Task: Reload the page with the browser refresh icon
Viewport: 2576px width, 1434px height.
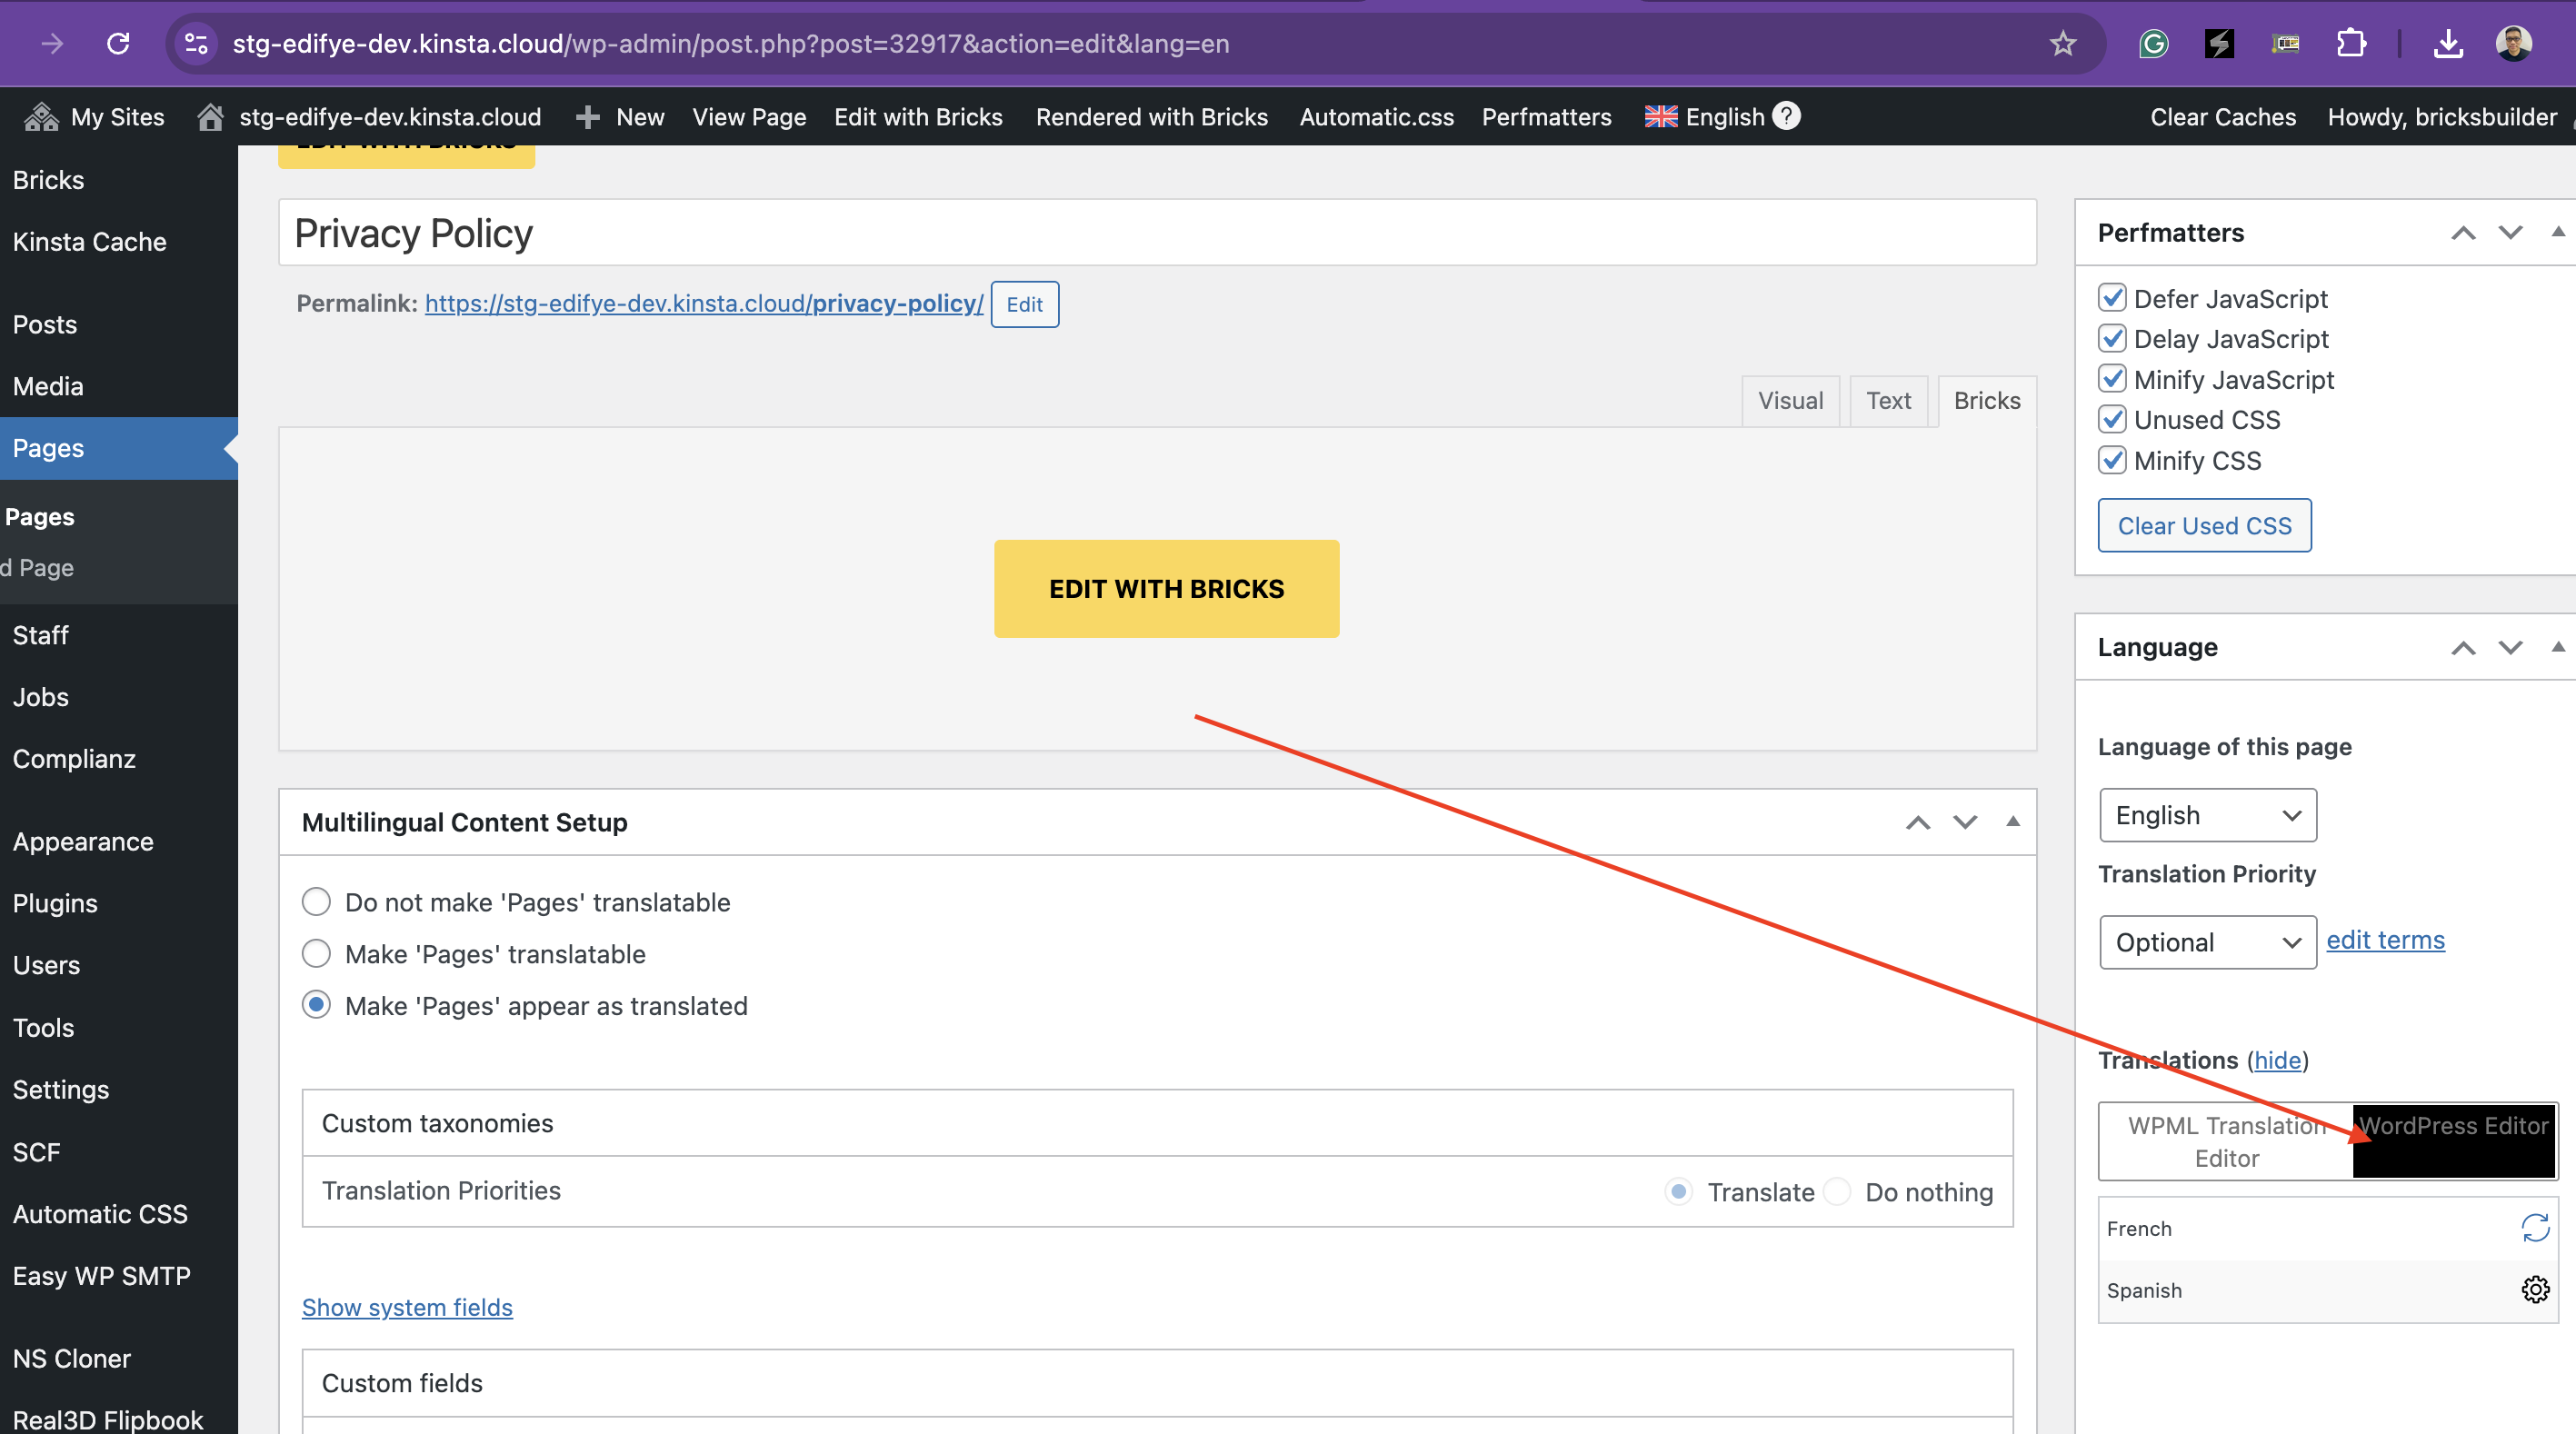Action: coord(118,43)
